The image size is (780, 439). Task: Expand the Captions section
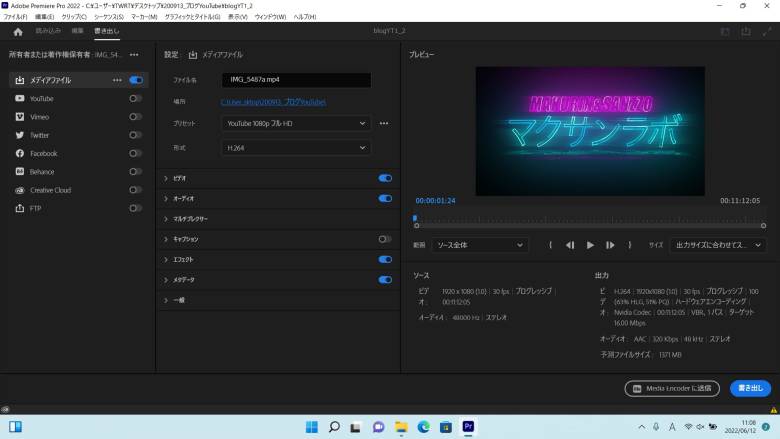tap(166, 240)
